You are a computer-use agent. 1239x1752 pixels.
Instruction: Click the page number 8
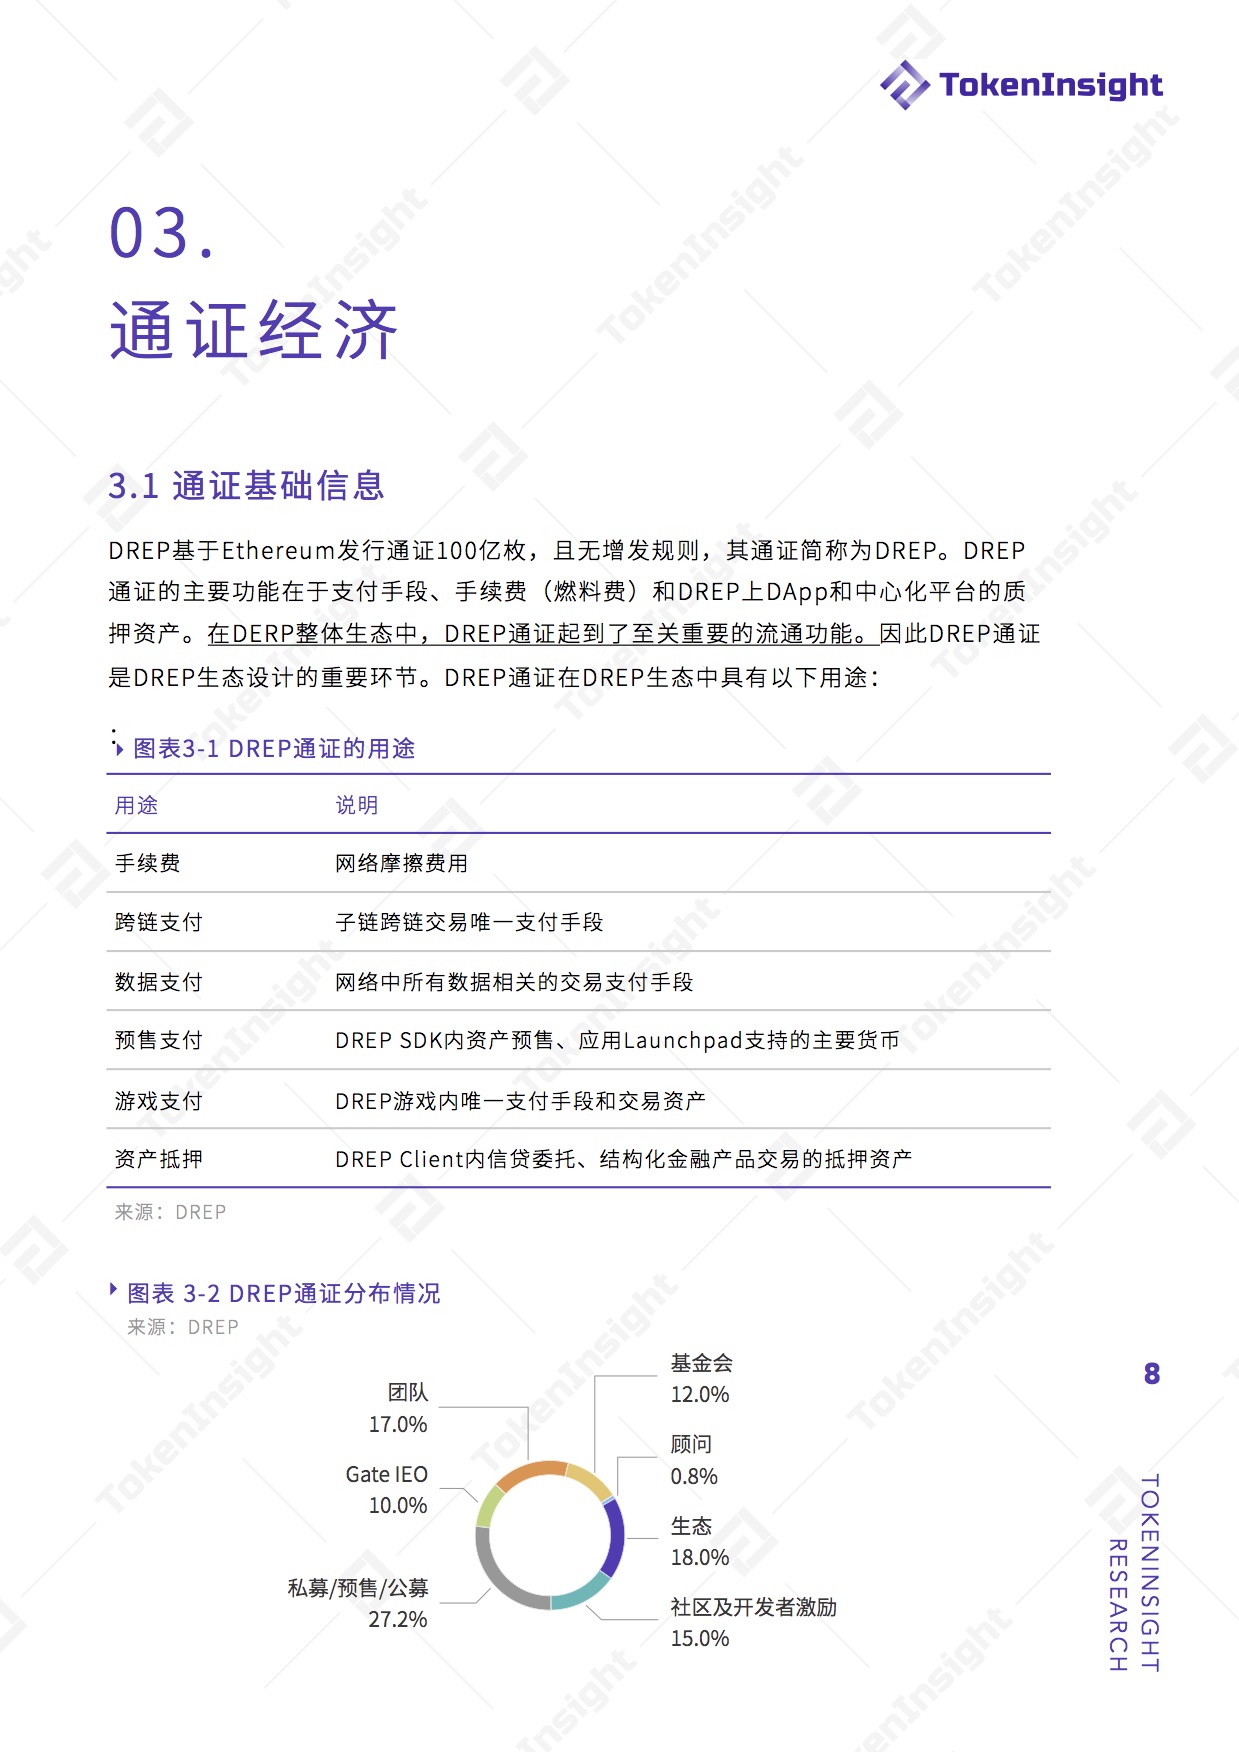[1152, 1374]
